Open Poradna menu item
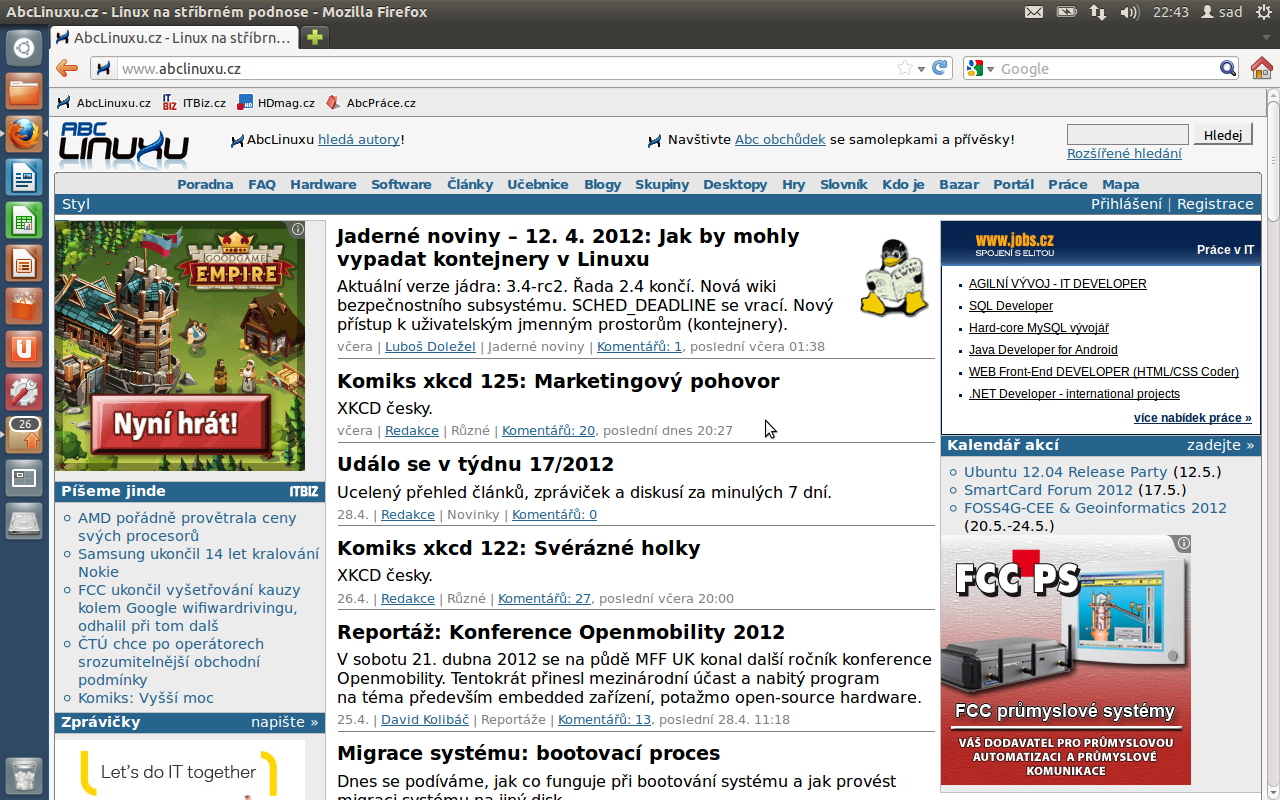This screenshot has width=1280, height=800. 205,184
